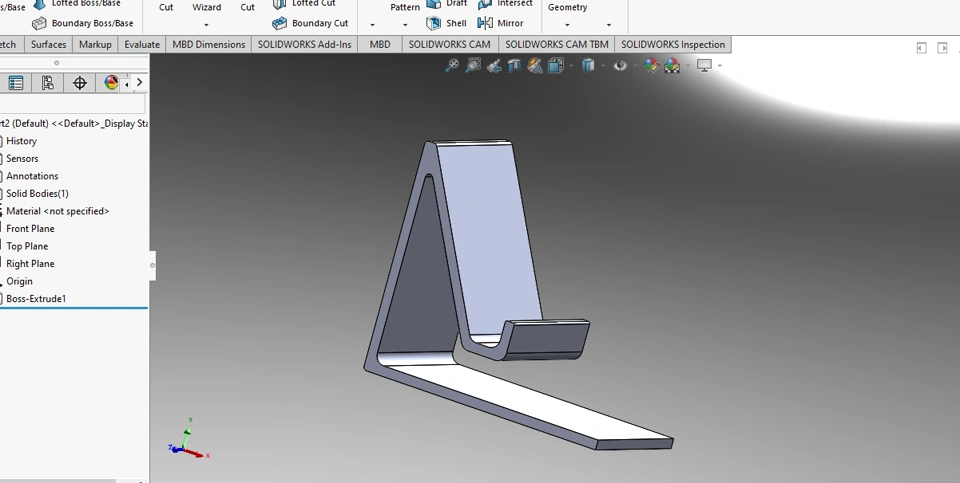Click the Display Style icon
The width and height of the screenshot is (960, 483).
coord(588,65)
